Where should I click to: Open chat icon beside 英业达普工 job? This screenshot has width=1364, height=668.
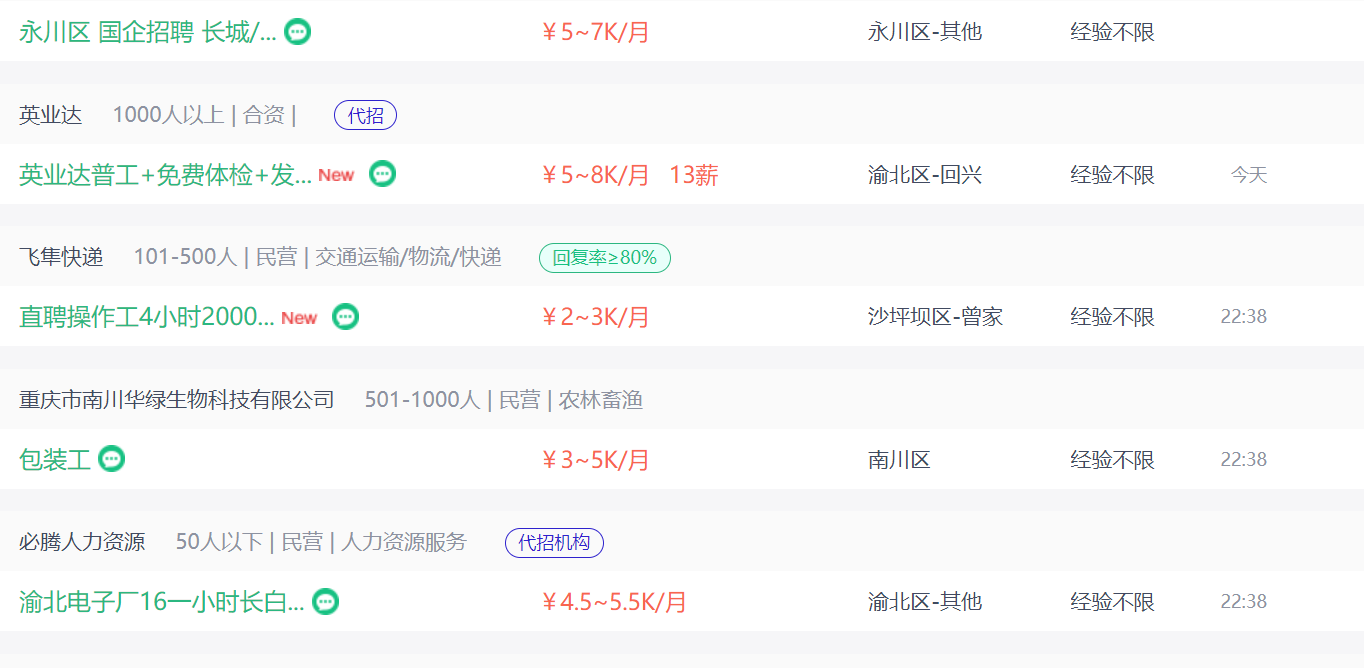pyautogui.click(x=382, y=174)
